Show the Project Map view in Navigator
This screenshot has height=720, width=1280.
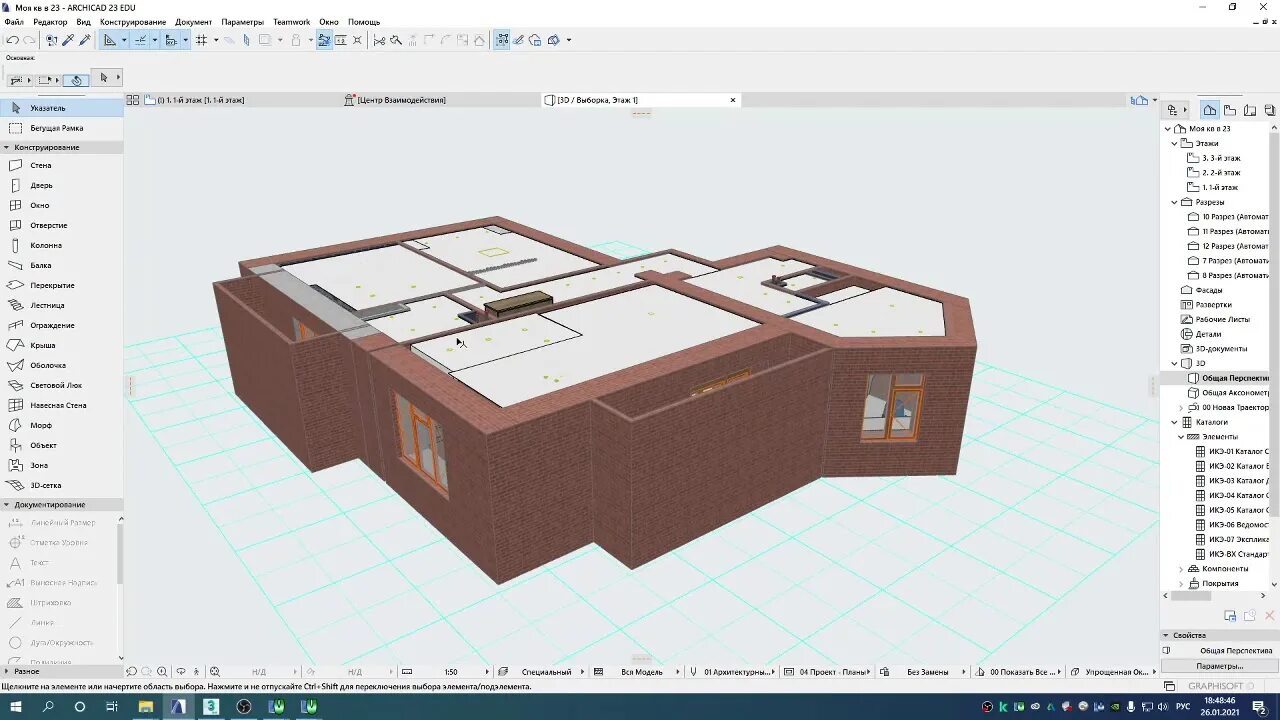pos(1210,110)
